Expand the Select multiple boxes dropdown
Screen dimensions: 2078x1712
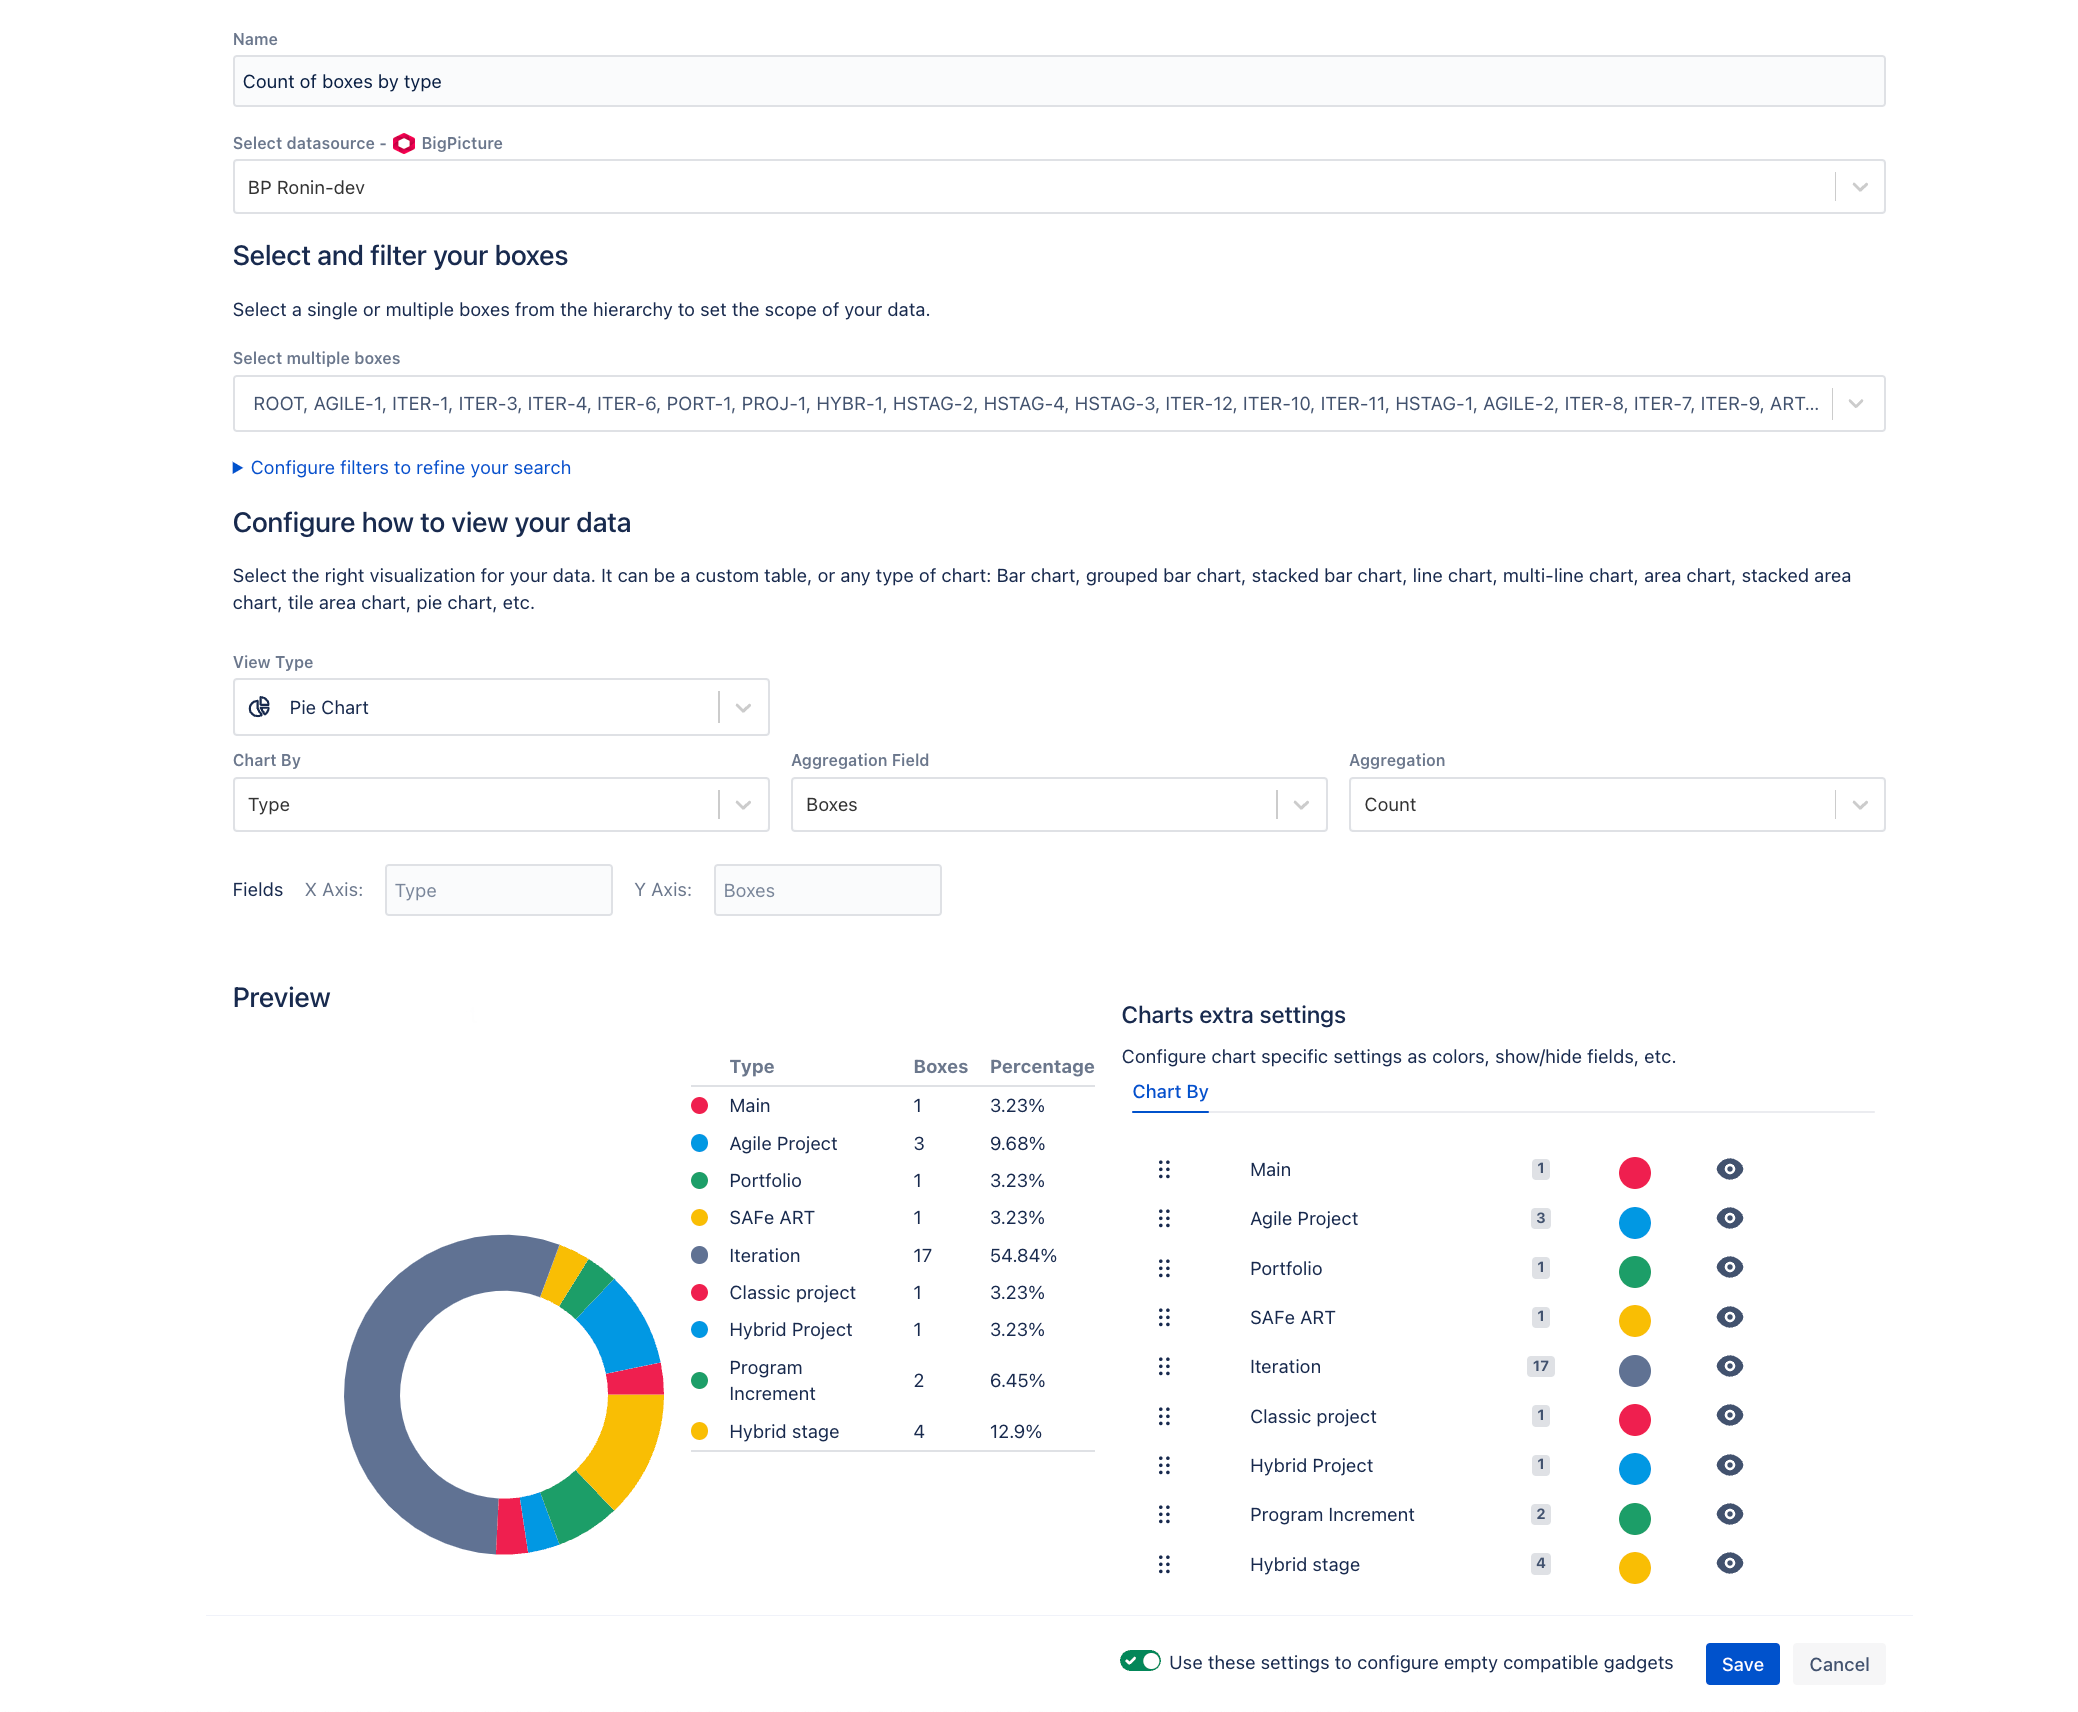(1857, 403)
